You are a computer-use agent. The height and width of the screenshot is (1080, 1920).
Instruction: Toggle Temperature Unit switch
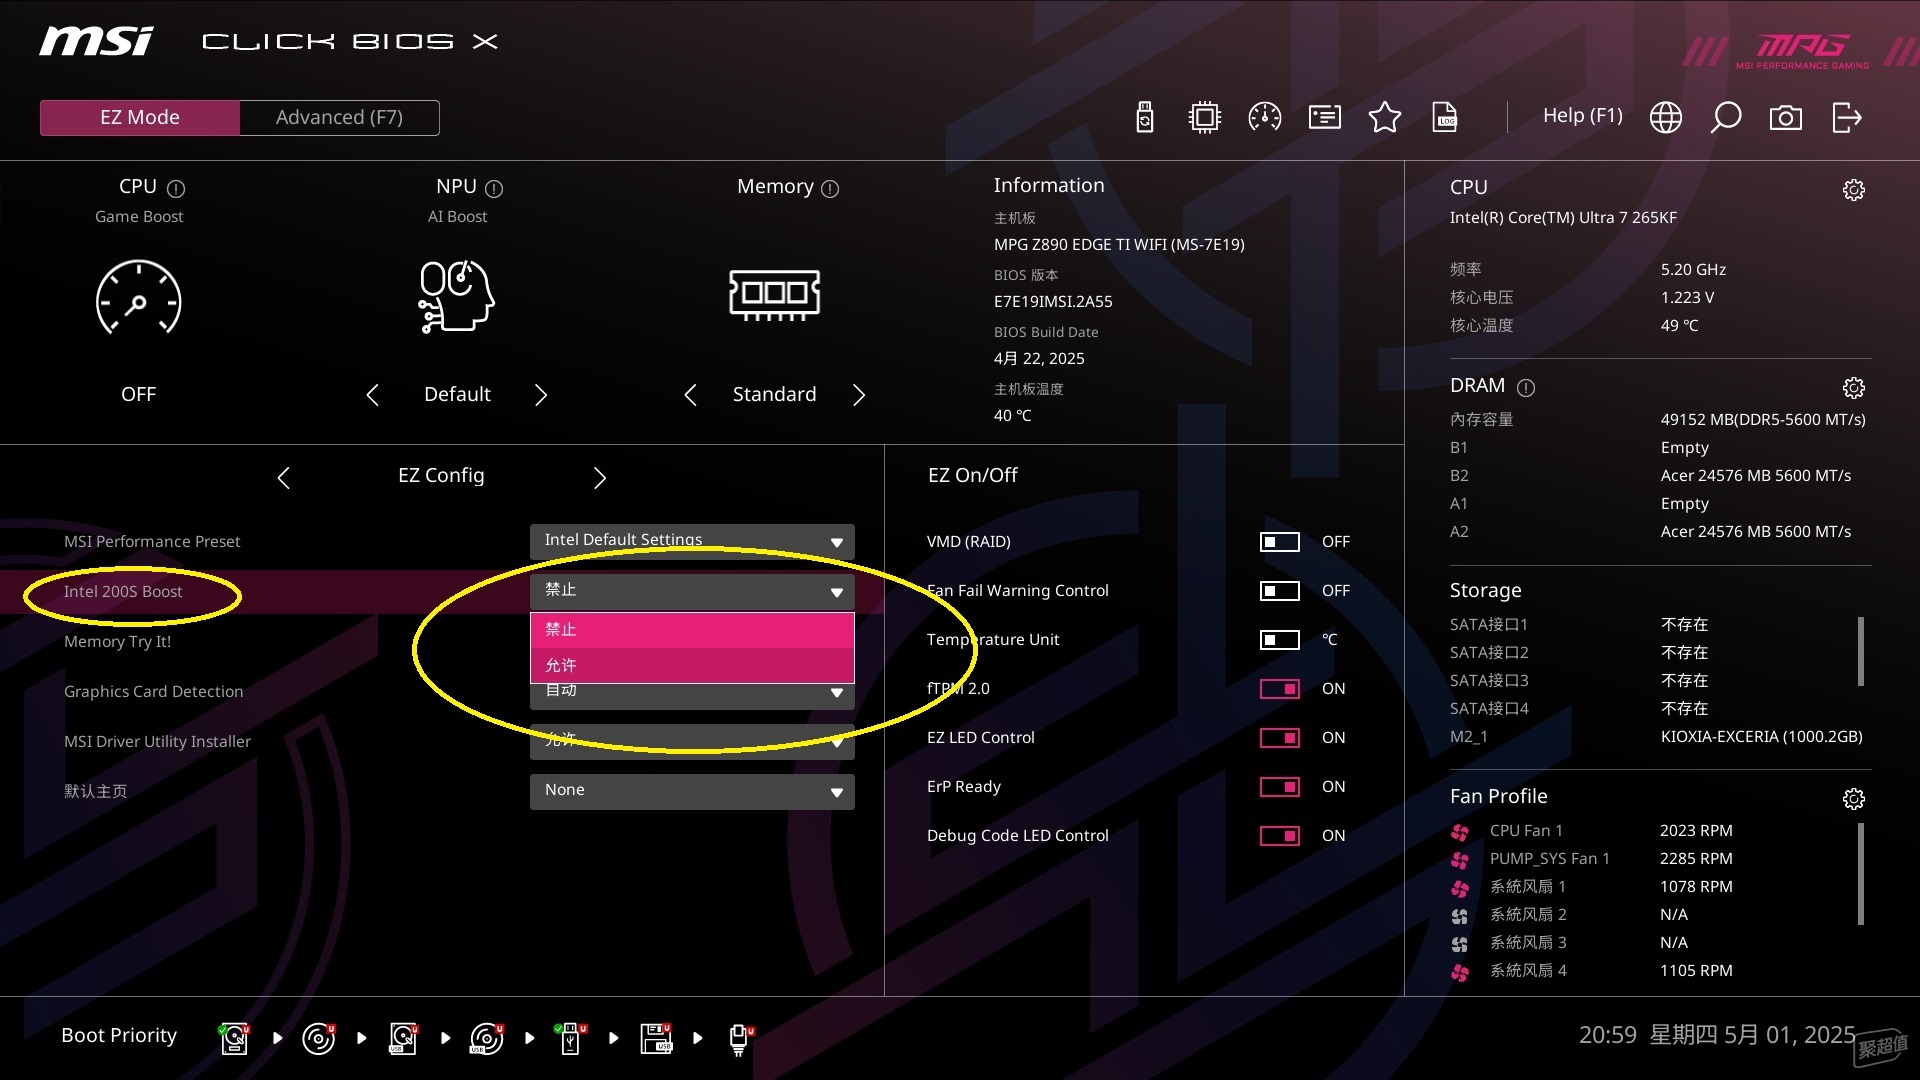pyautogui.click(x=1279, y=640)
